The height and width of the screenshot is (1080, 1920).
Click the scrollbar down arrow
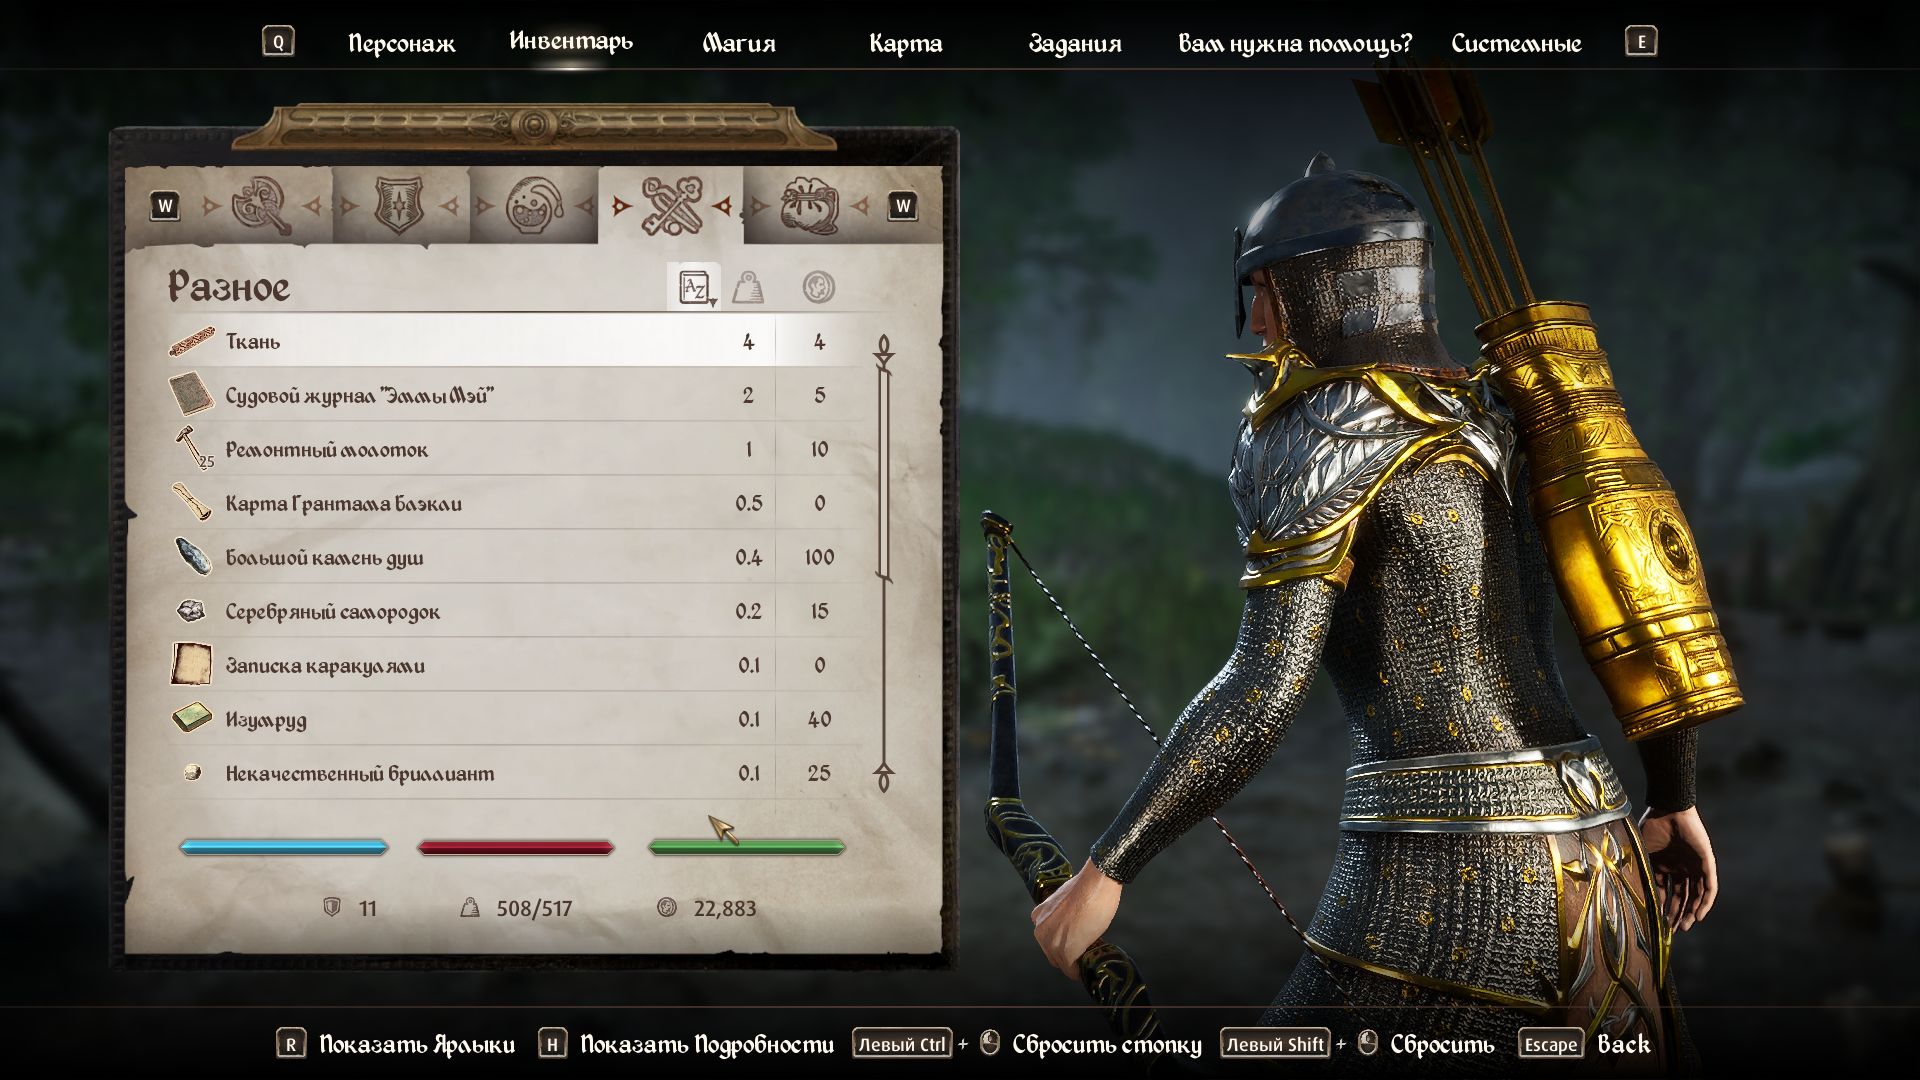884,777
